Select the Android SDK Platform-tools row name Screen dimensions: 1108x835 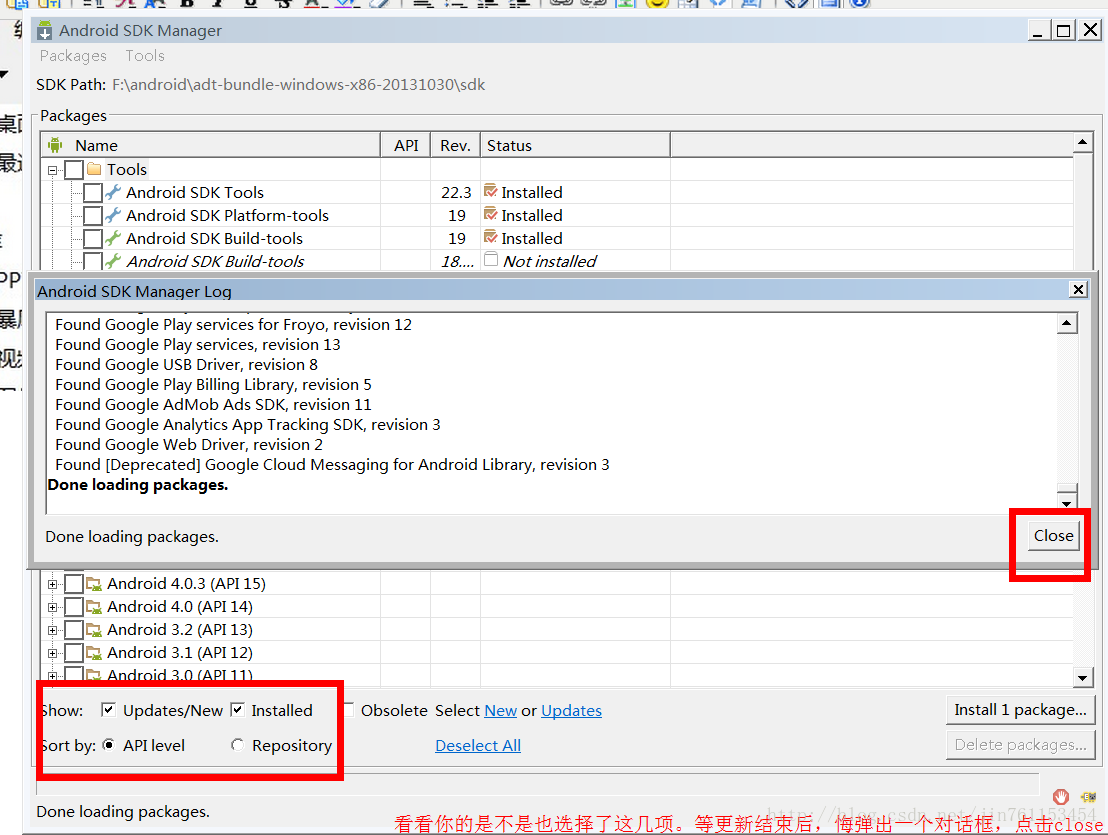(228, 215)
